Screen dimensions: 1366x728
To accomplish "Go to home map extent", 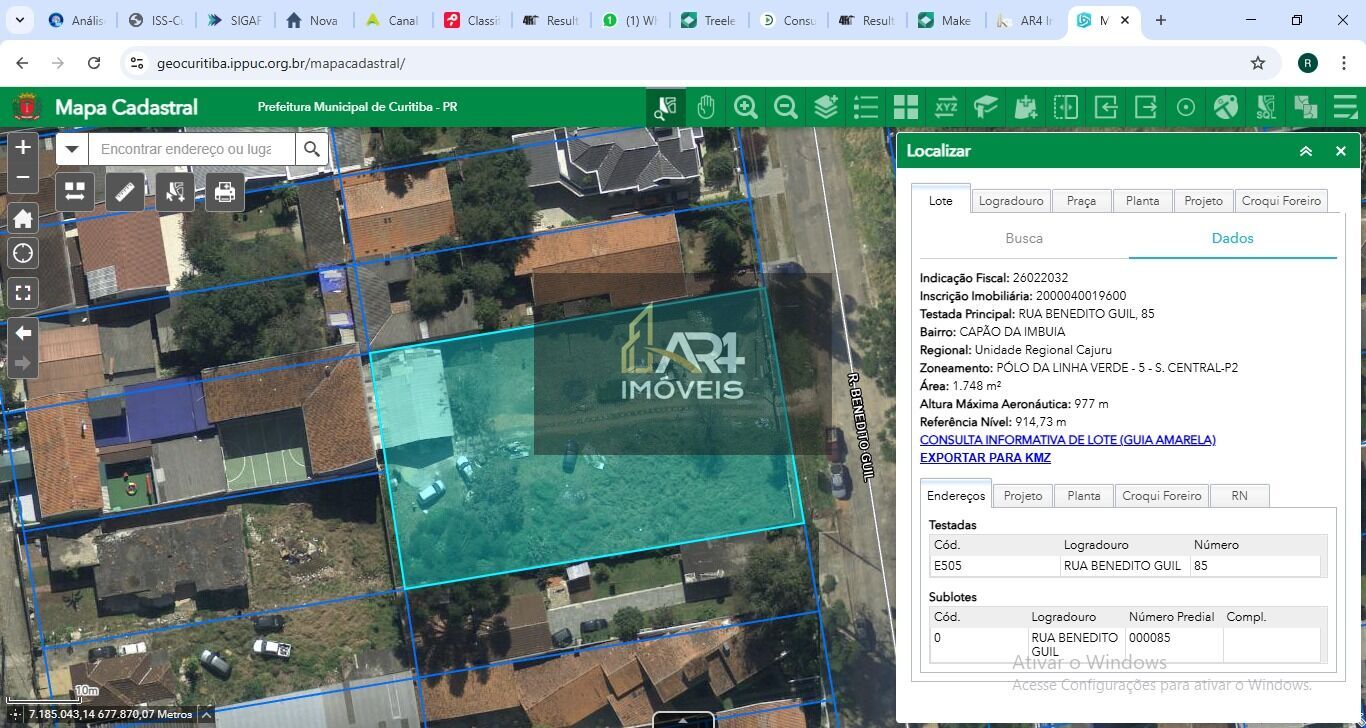I will coord(23,218).
